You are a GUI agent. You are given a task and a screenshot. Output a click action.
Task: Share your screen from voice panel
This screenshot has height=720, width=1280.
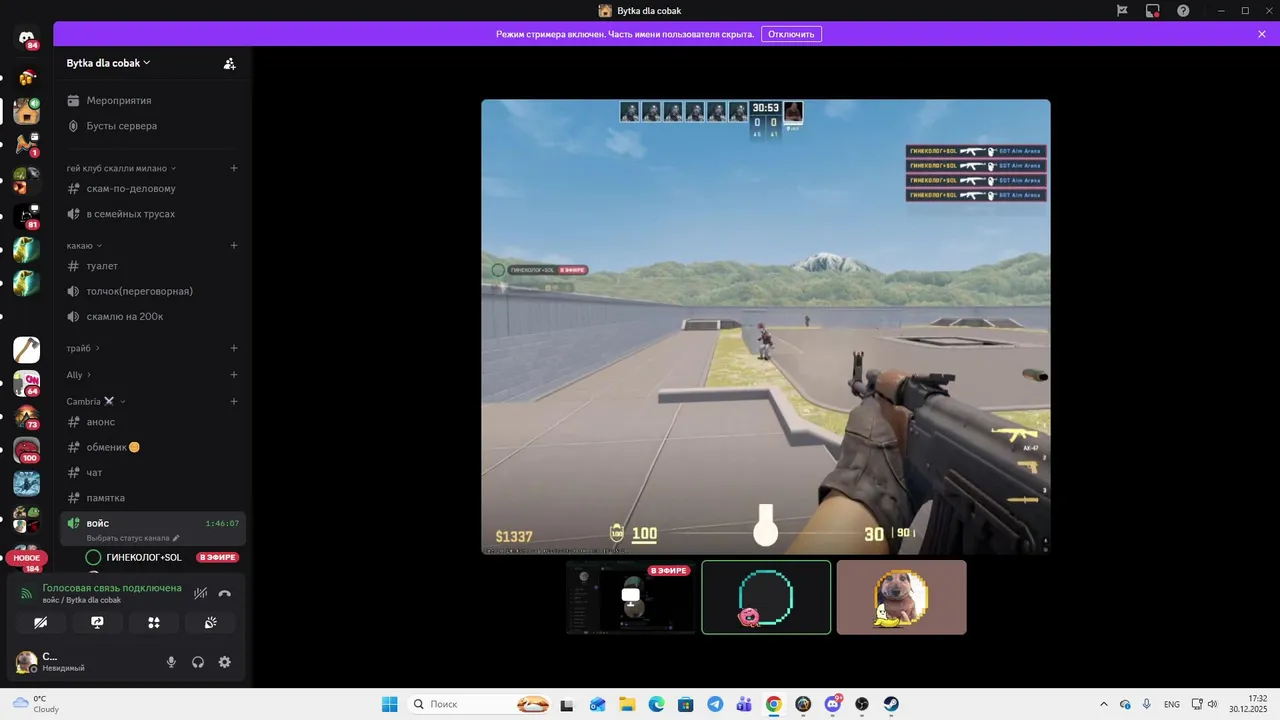coord(97,622)
